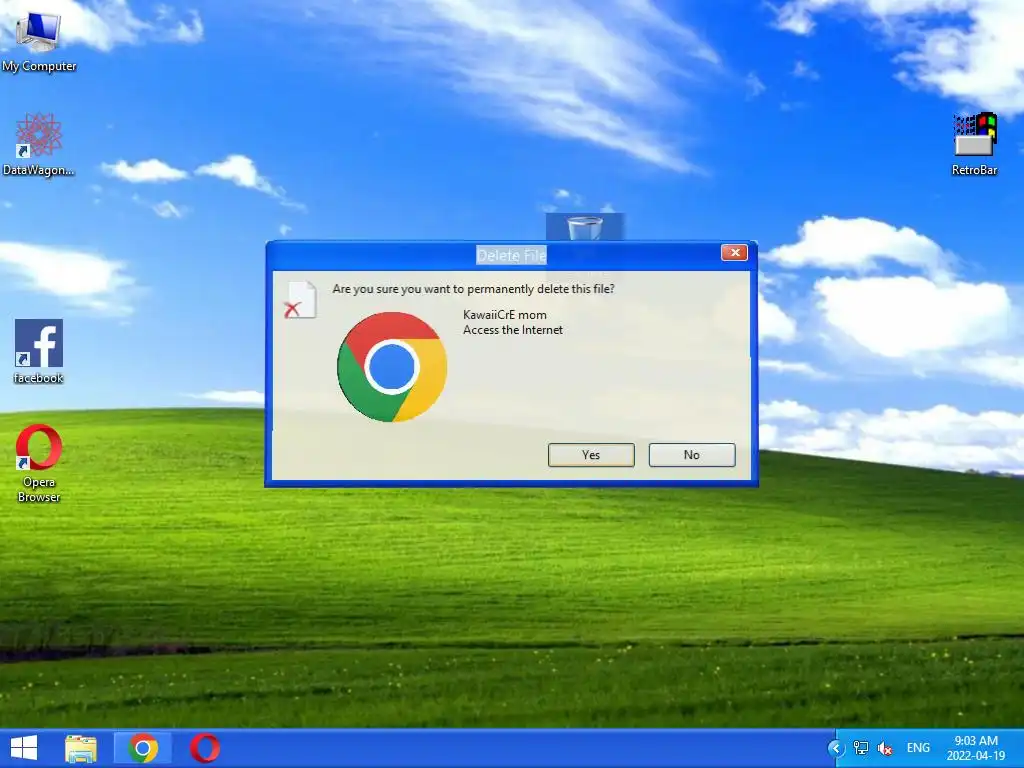Switch to Chrome on the taskbar
This screenshot has width=1024, height=768.
coord(143,748)
